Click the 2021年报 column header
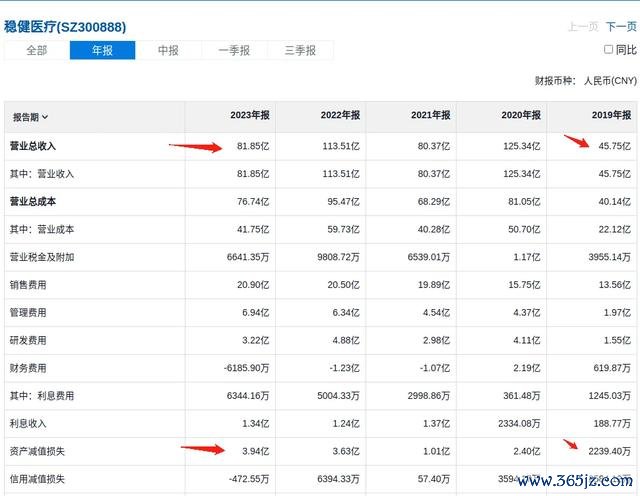This screenshot has width=640, height=496. pyautogui.click(x=431, y=115)
